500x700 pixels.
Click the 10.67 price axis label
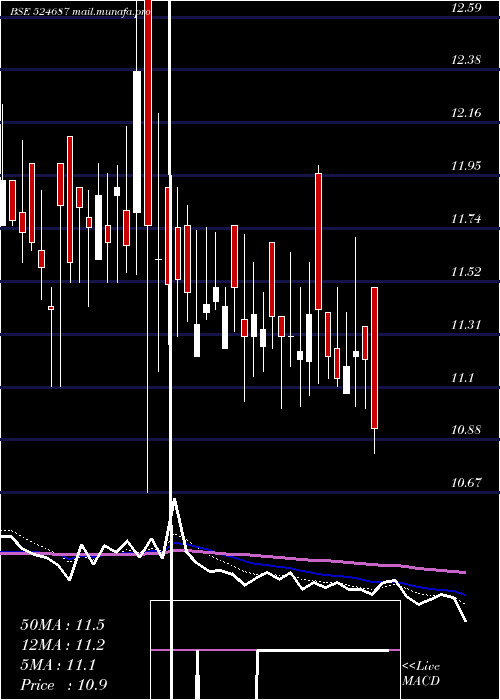coord(466,483)
